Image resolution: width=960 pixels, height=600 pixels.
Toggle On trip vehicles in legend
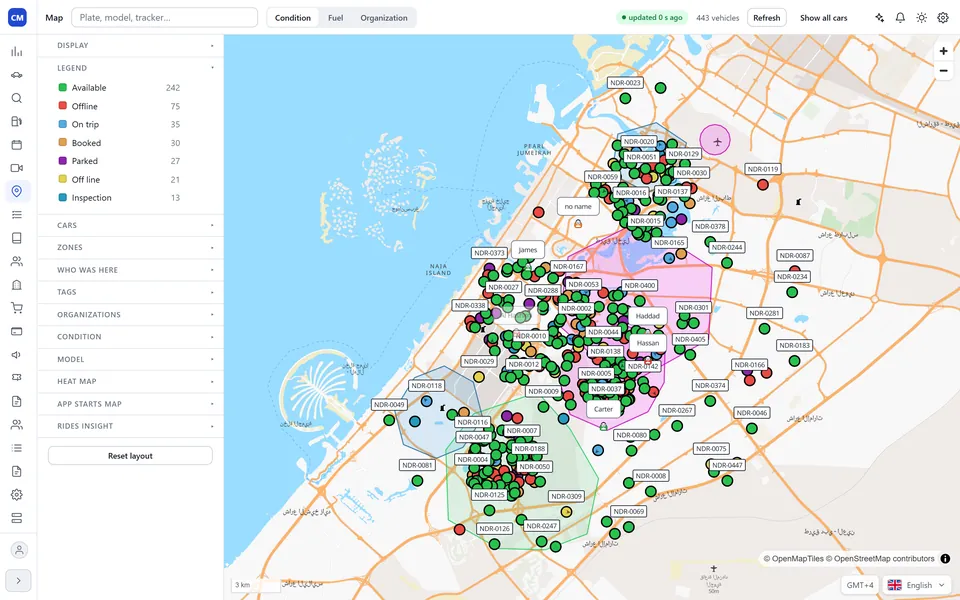(x=119, y=124)
